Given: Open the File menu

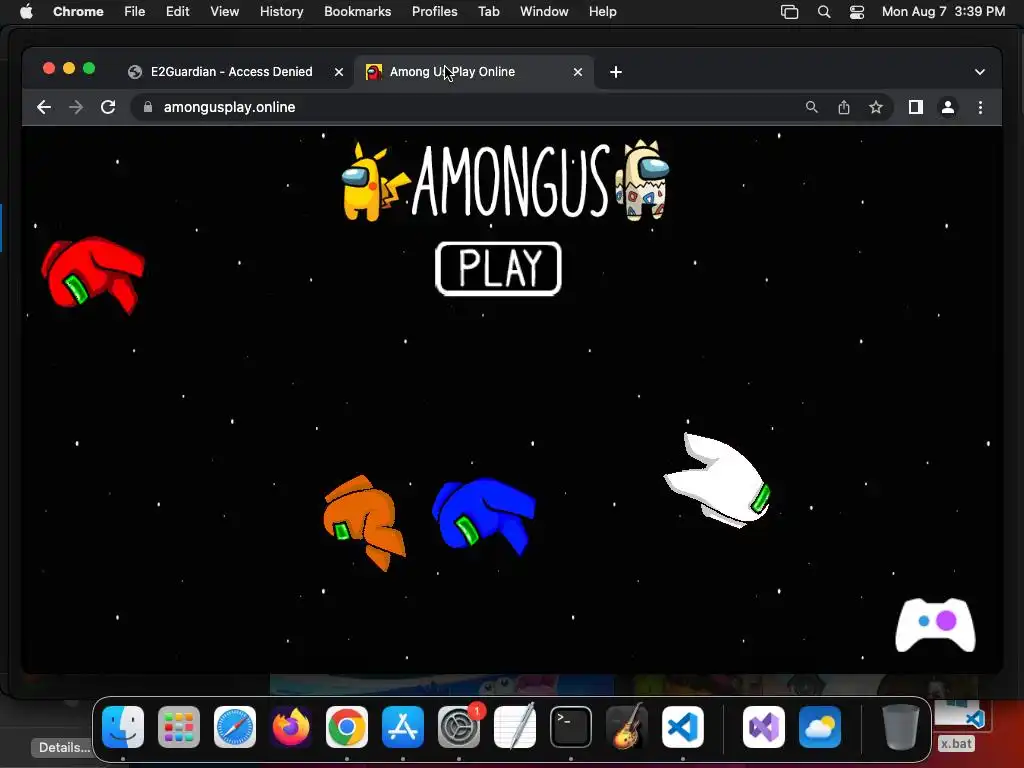Looking at the screenshot, I should pos(135,12).
